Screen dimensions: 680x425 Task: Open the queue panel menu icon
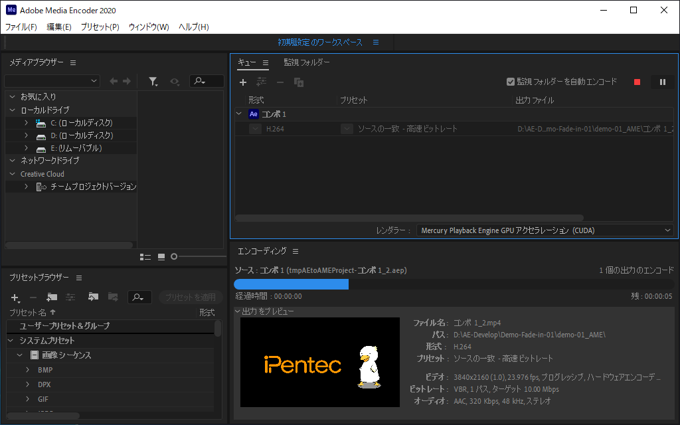click(x=265, y=62)
